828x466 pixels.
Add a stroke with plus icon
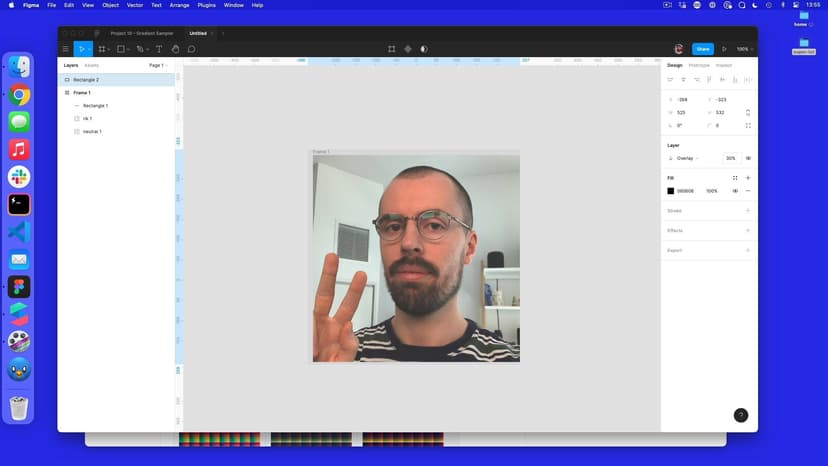pyautogui.click(x=748, y=211)
